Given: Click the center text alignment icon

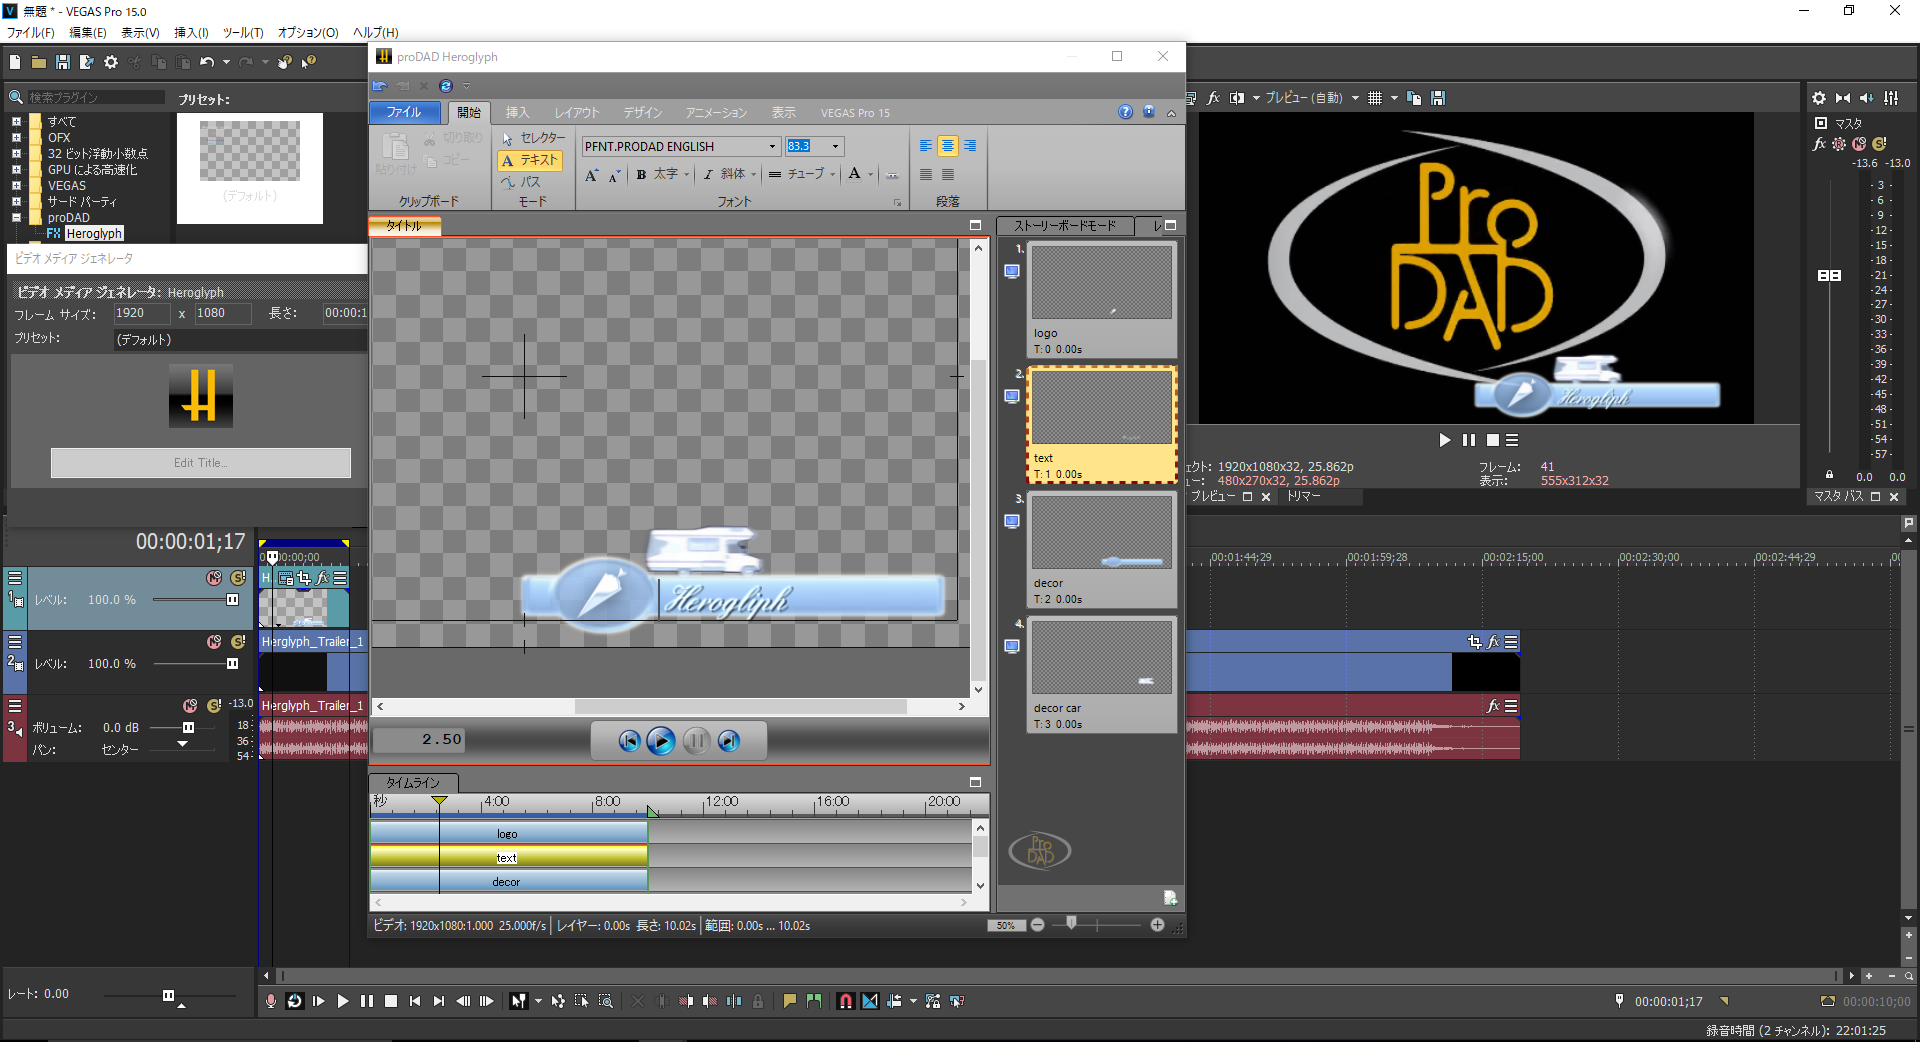Looking at the screenshot, I should (947, 146).
